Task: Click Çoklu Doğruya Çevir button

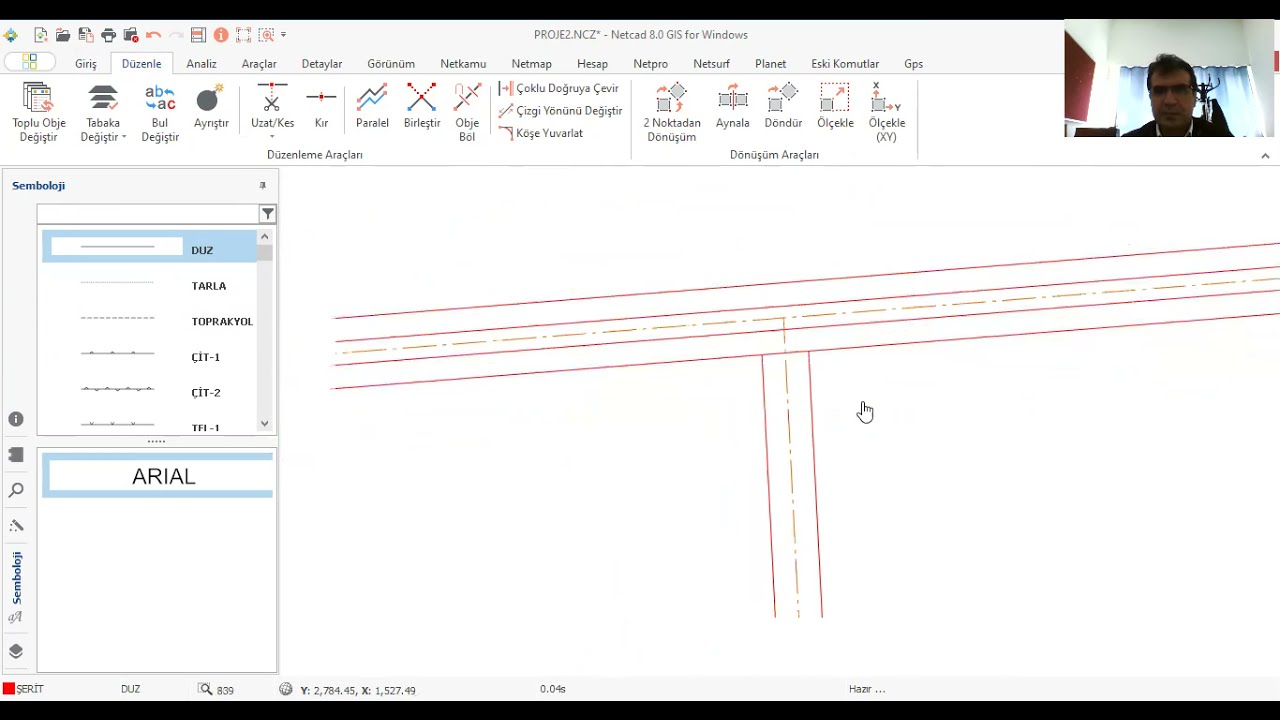Action: [559, 88]
